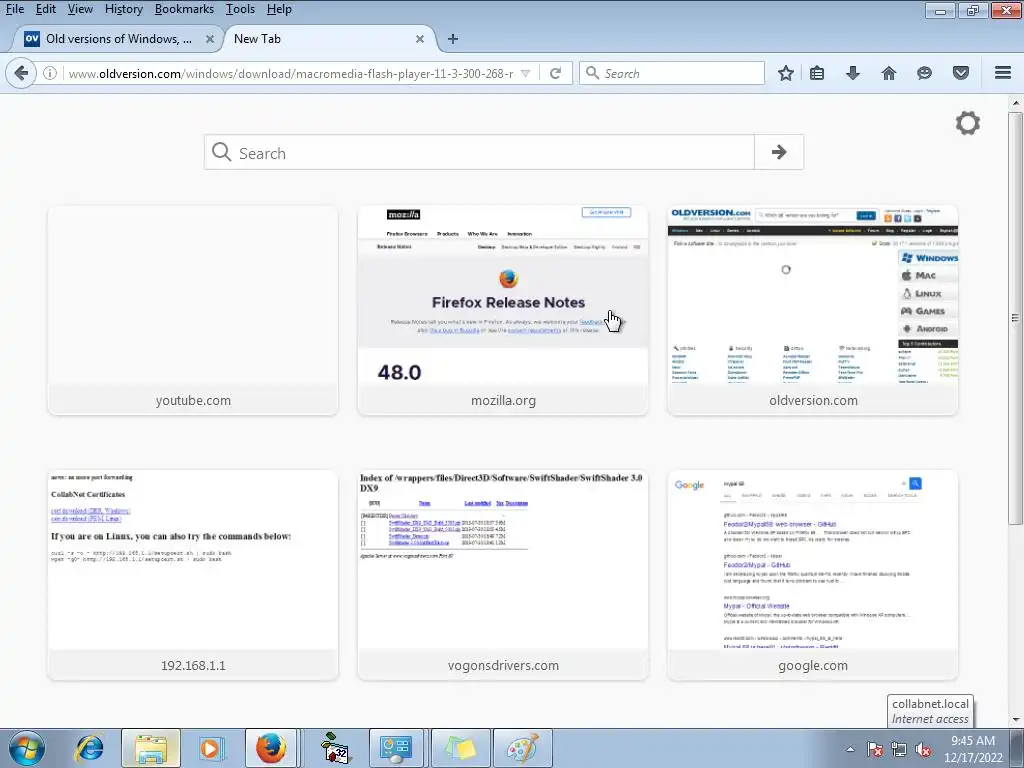This screenshot has width=1024, height=768.
Task: Switch to Old versions of Windows tab
Action: coord(118,39)
